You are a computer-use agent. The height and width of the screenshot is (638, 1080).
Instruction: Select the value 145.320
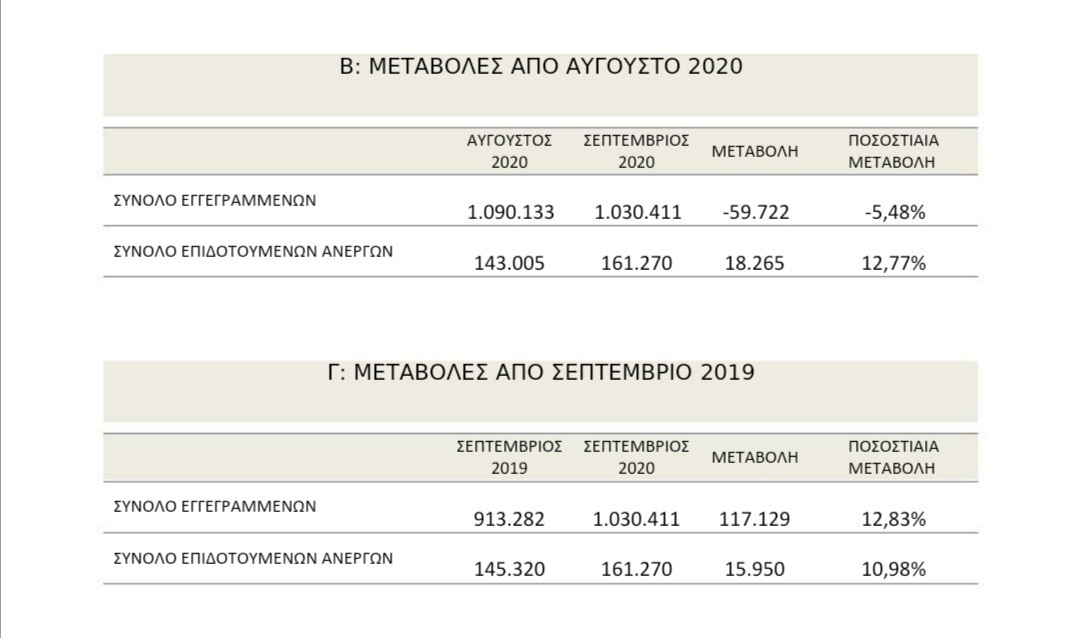510,570
